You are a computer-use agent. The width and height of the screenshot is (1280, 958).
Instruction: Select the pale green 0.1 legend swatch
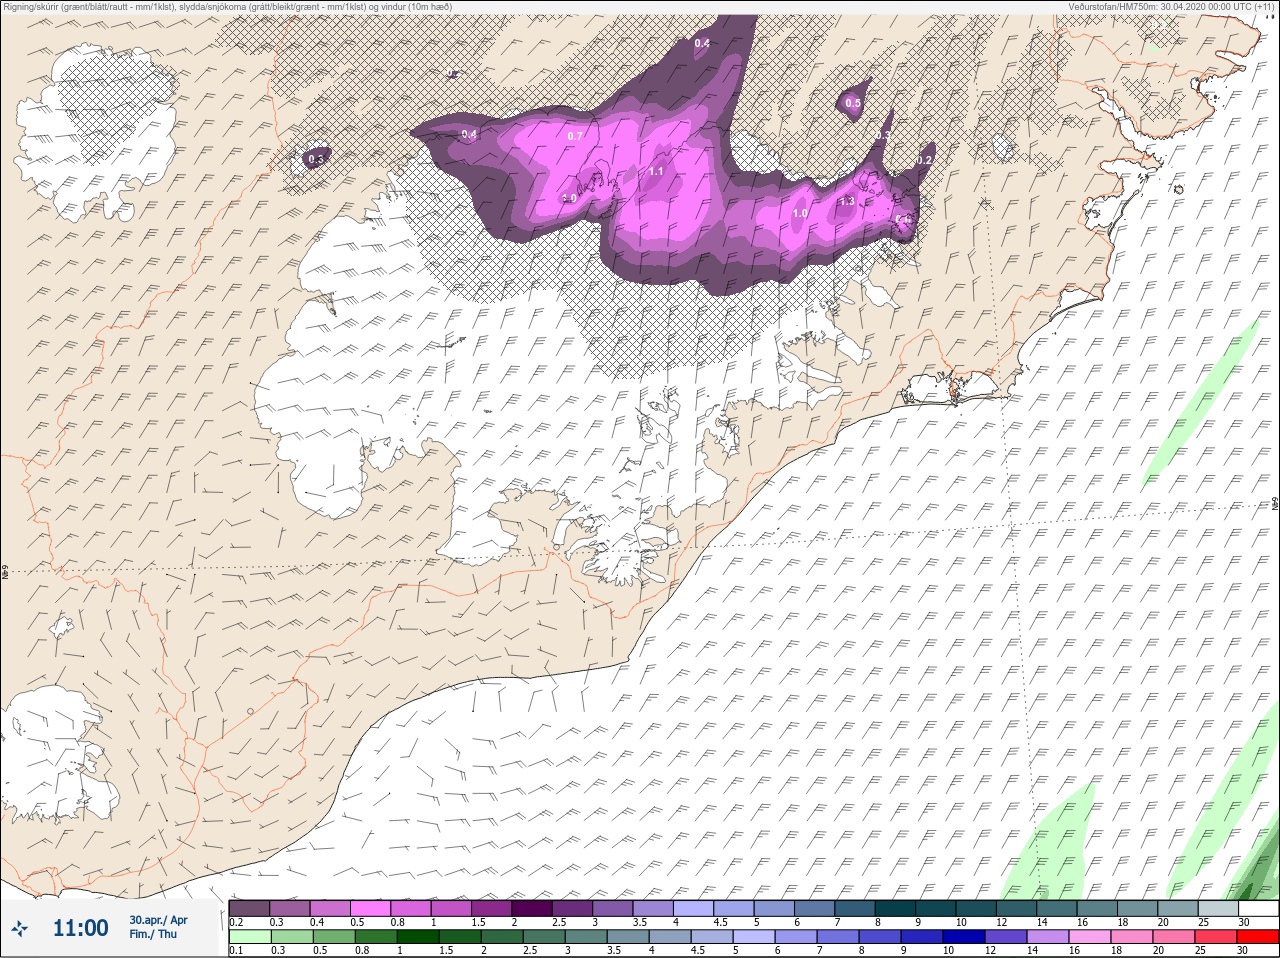[249, 937]
